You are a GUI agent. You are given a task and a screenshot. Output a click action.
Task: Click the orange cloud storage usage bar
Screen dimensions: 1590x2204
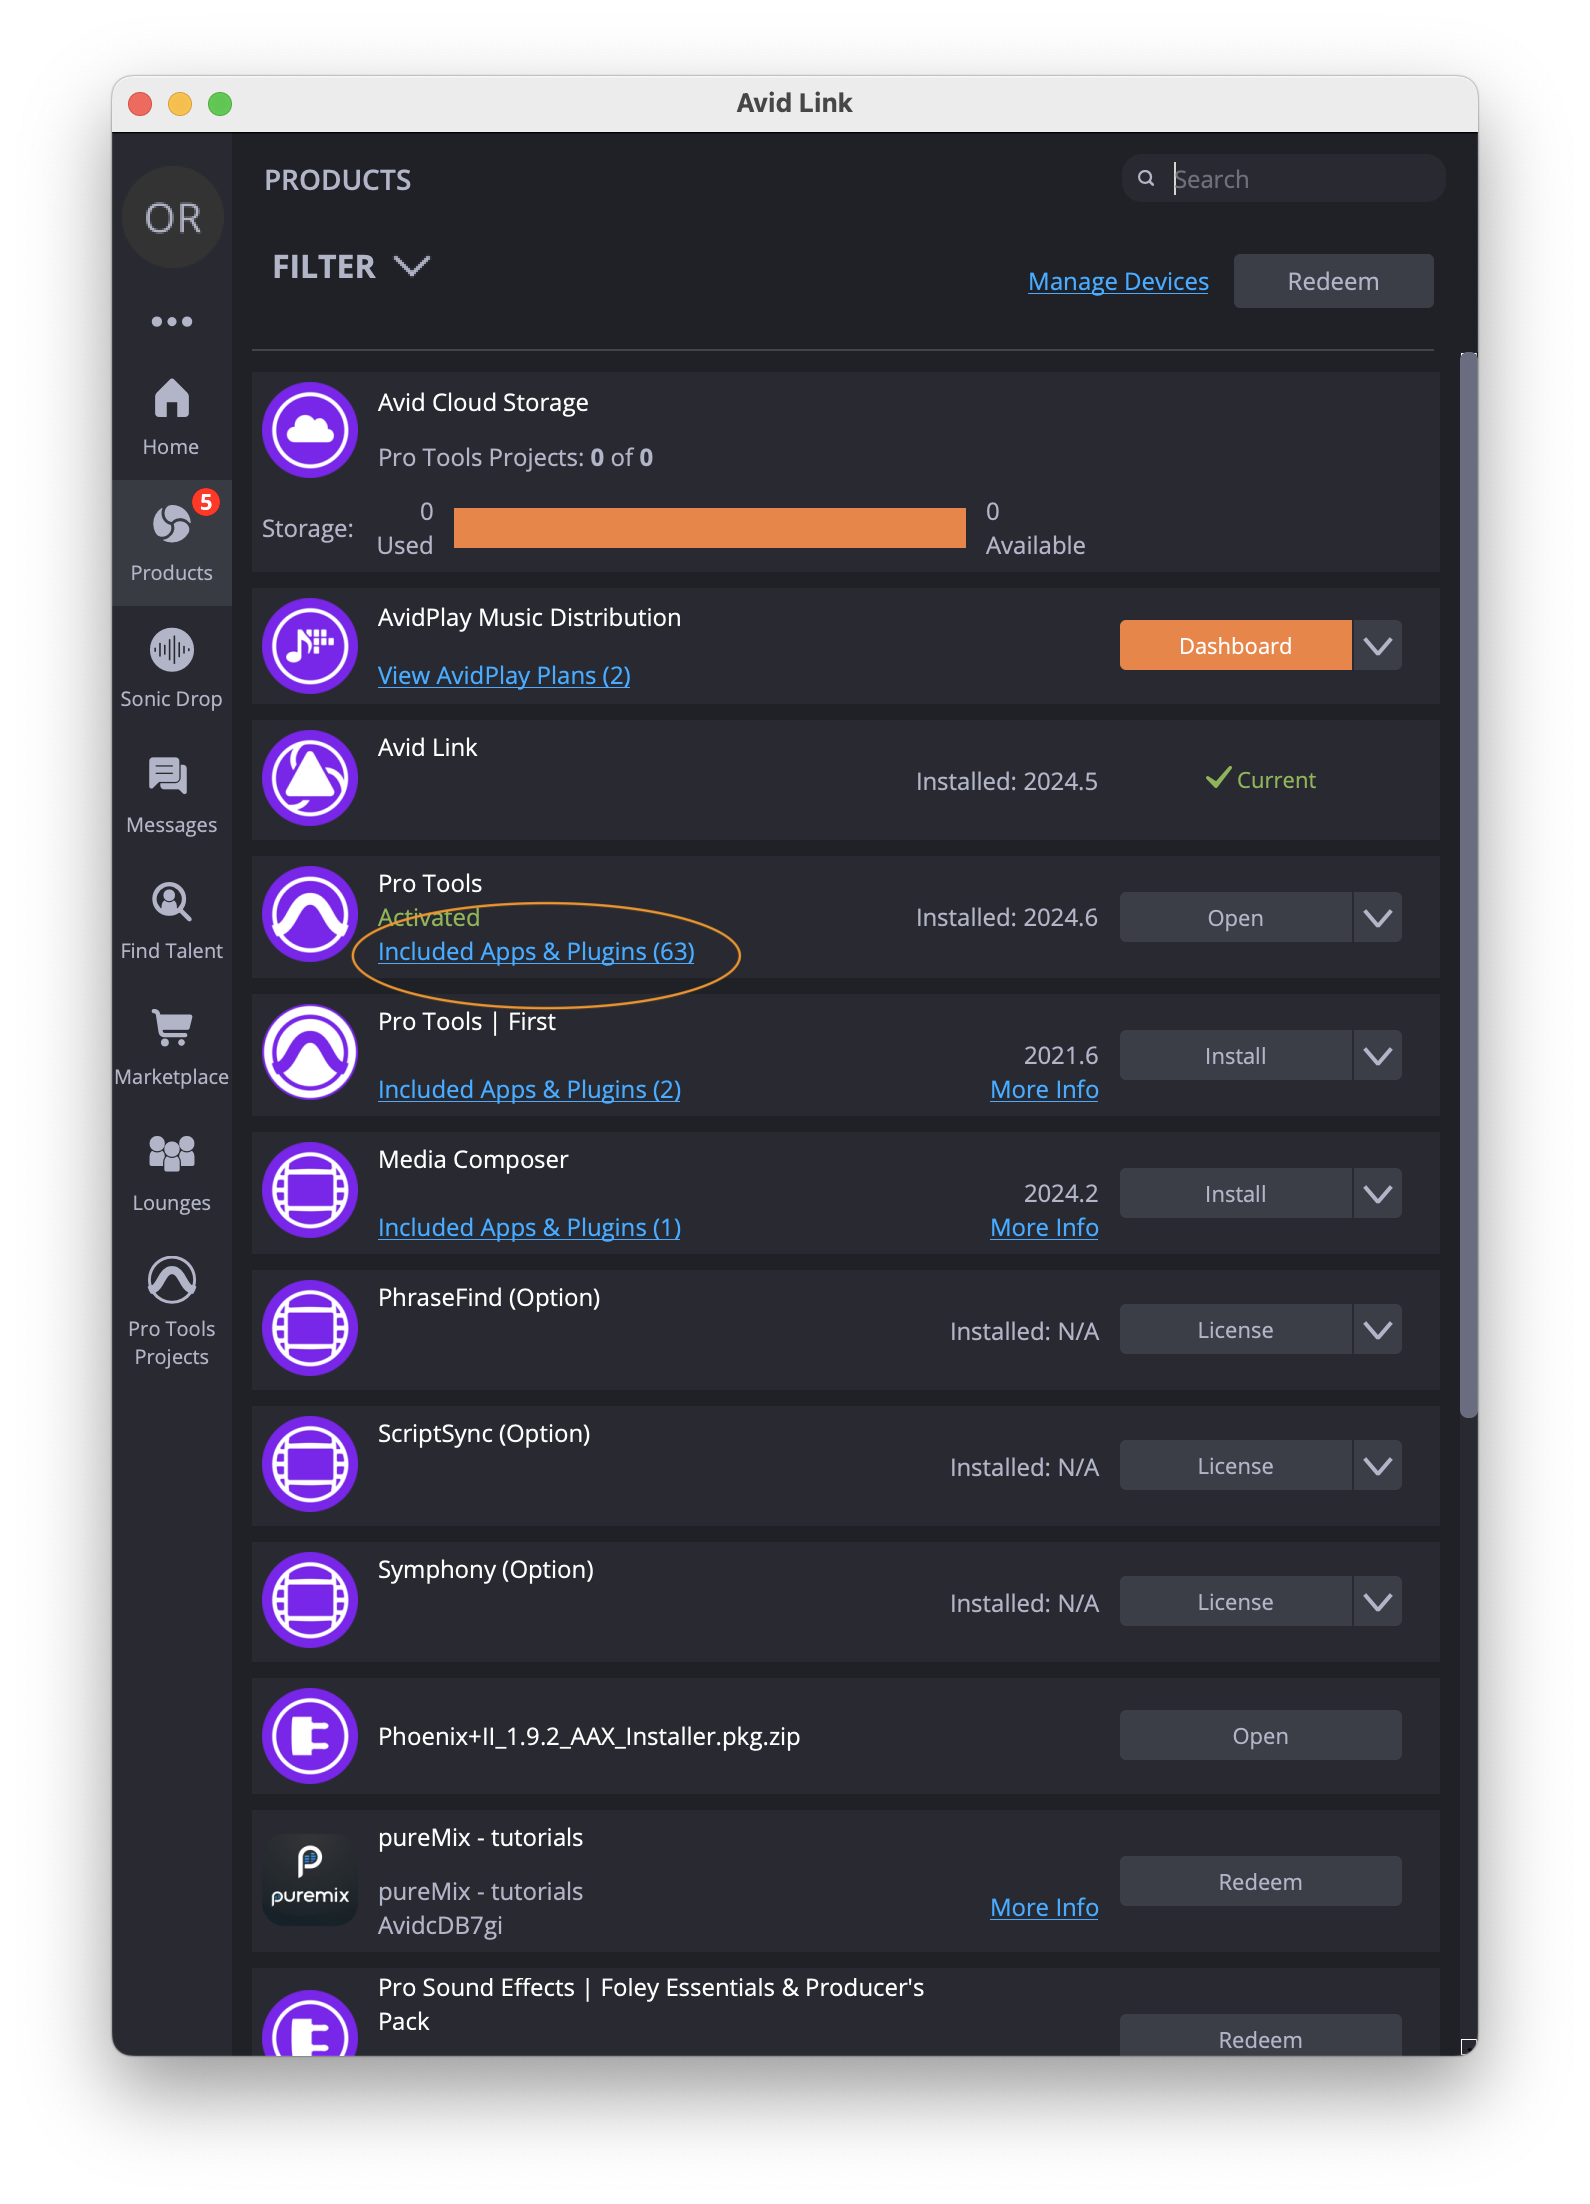pyautogui.click(x=710, y=528)
